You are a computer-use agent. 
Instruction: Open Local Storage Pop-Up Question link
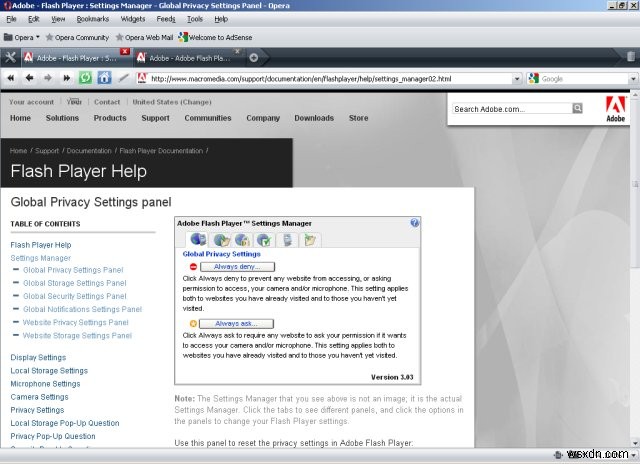65,423
